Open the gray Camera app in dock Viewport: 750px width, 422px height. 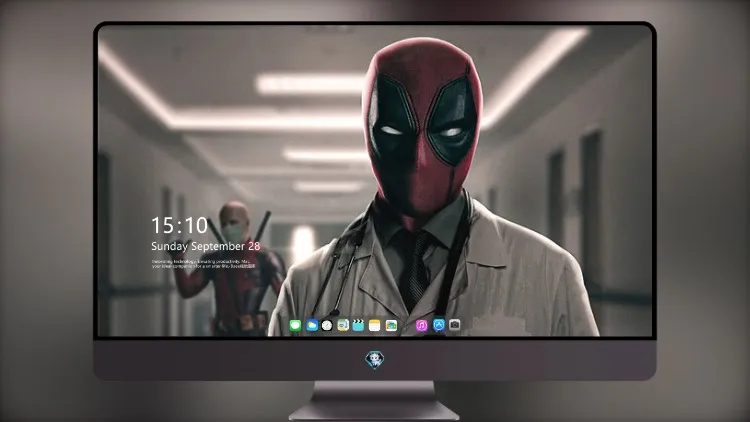tap(454, 325)
